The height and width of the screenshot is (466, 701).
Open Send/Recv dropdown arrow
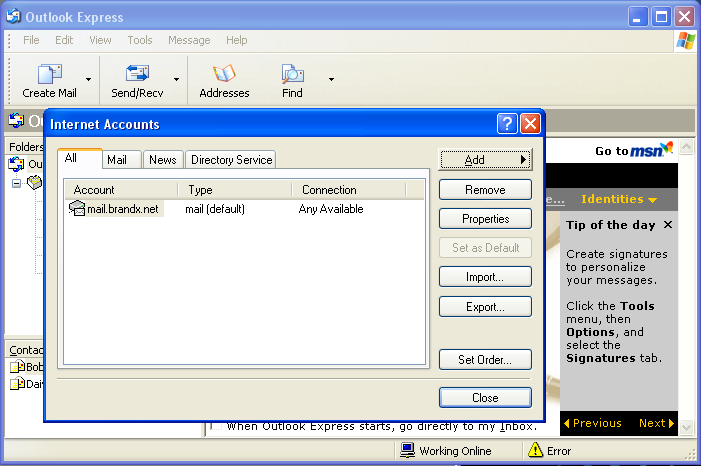point(177,80)
